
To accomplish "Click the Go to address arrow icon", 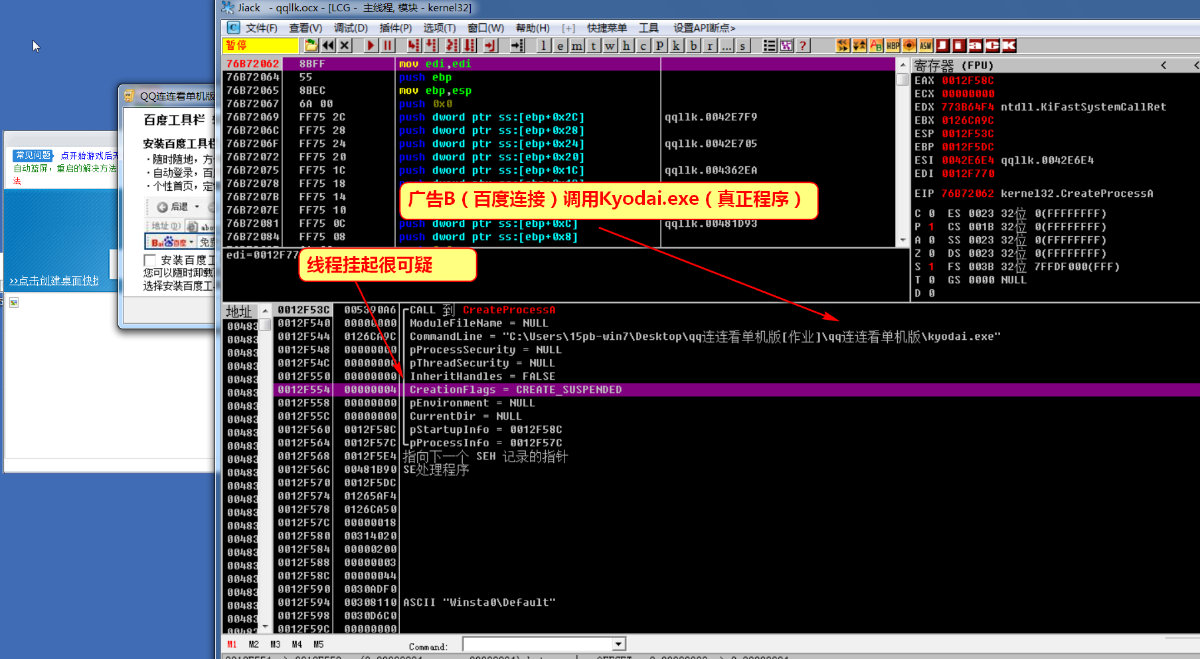I will [517, 45].
